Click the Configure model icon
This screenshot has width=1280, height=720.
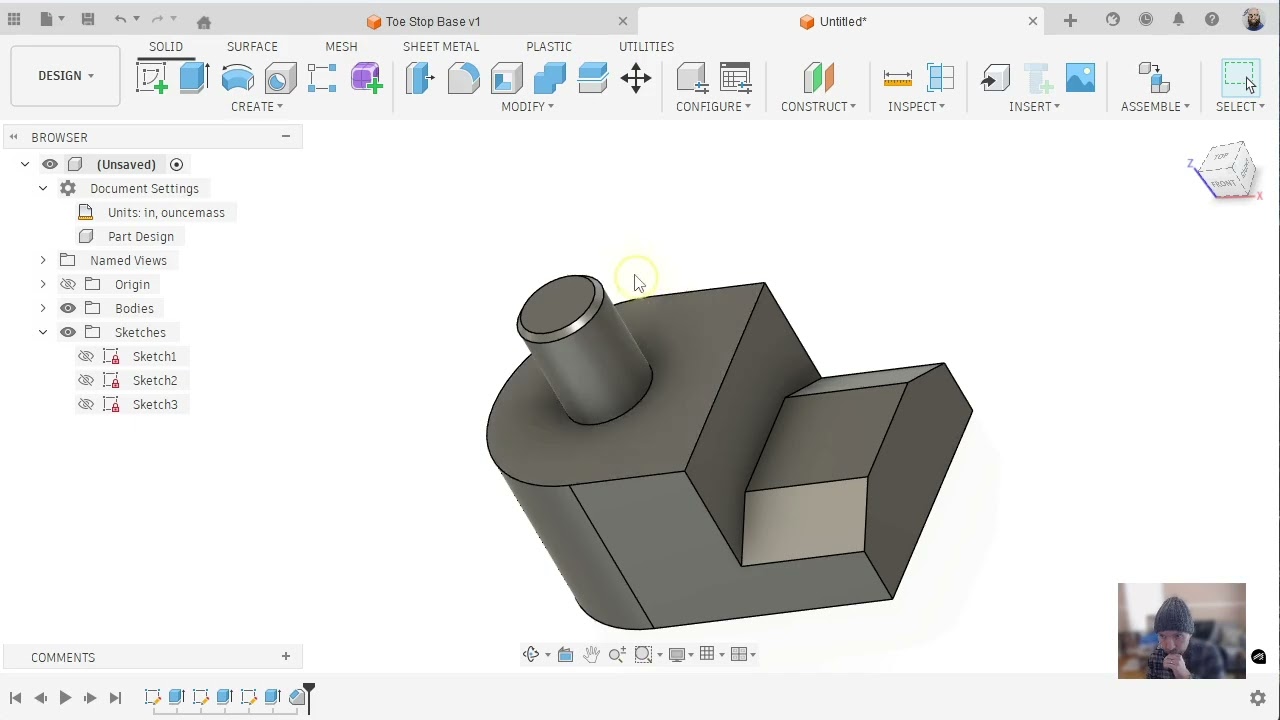692,78
